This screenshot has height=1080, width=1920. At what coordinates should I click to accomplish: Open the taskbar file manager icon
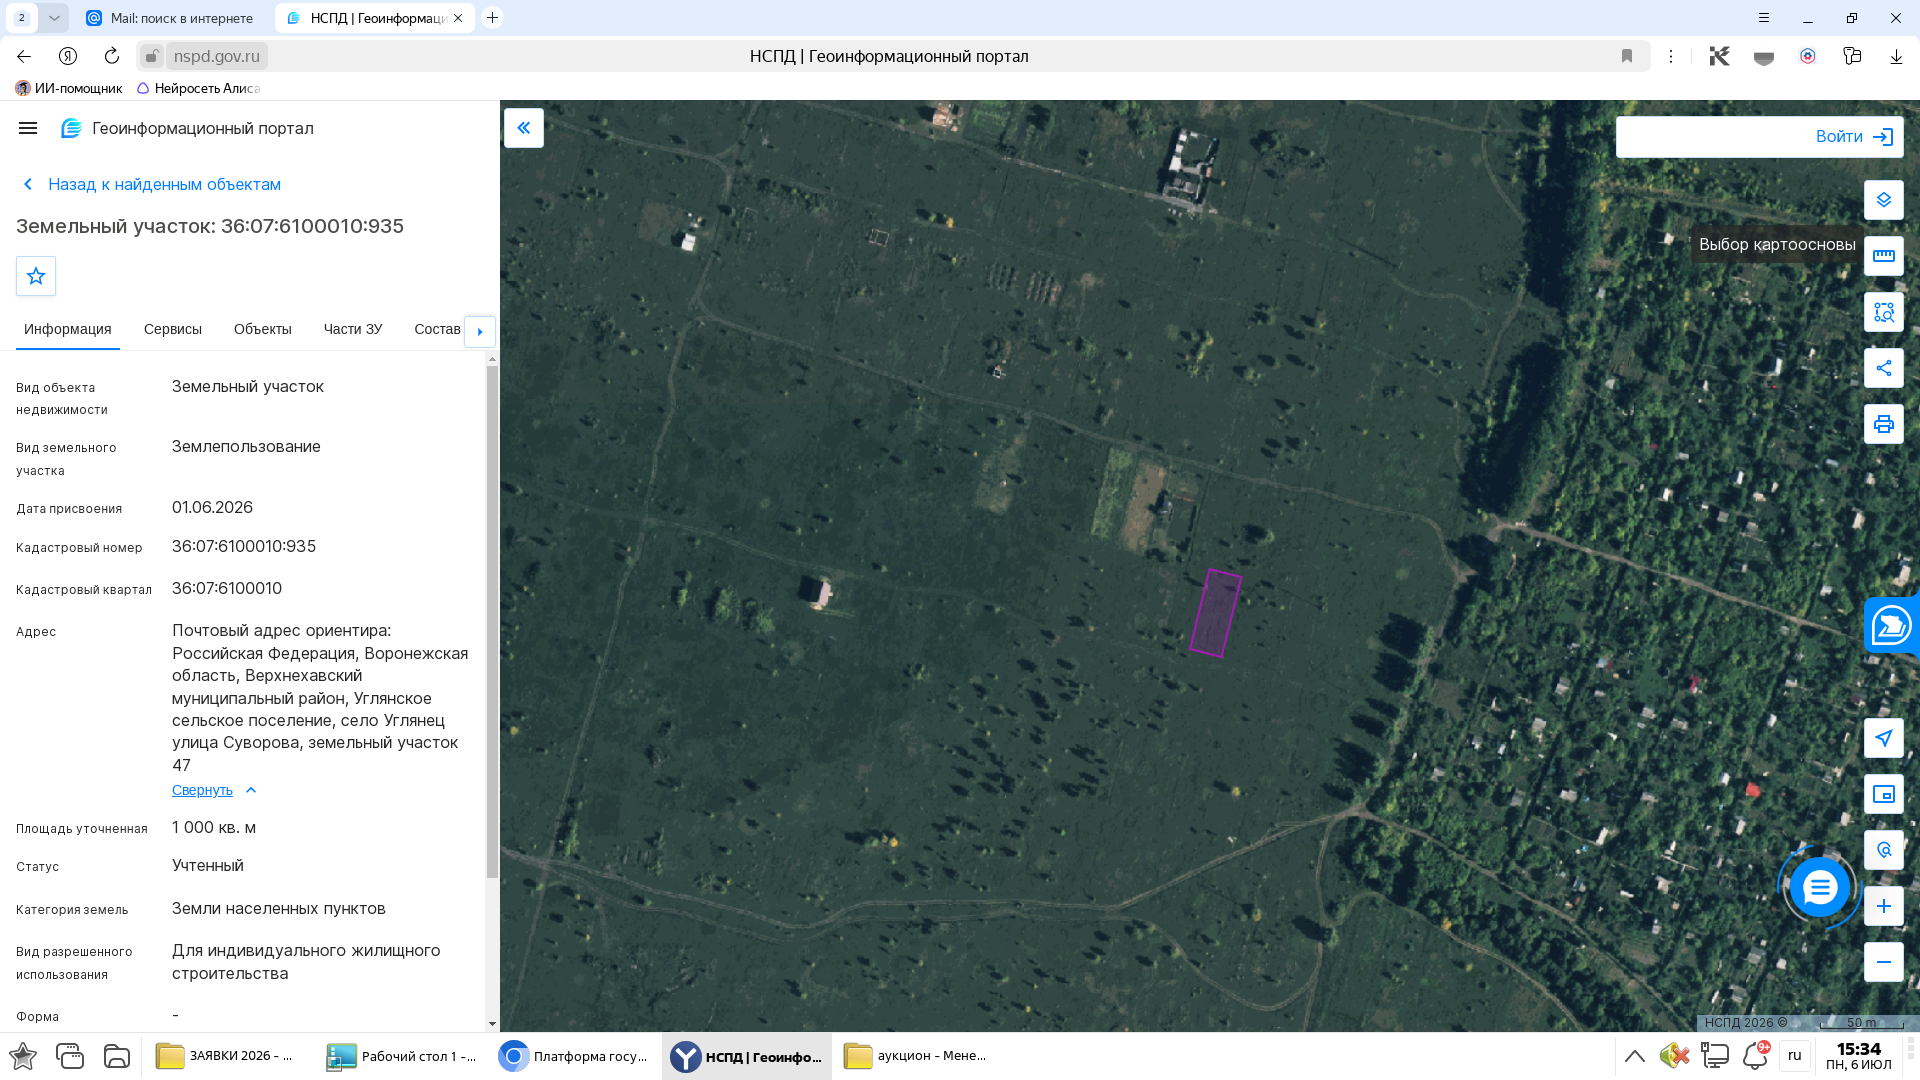coord(117,1056)
